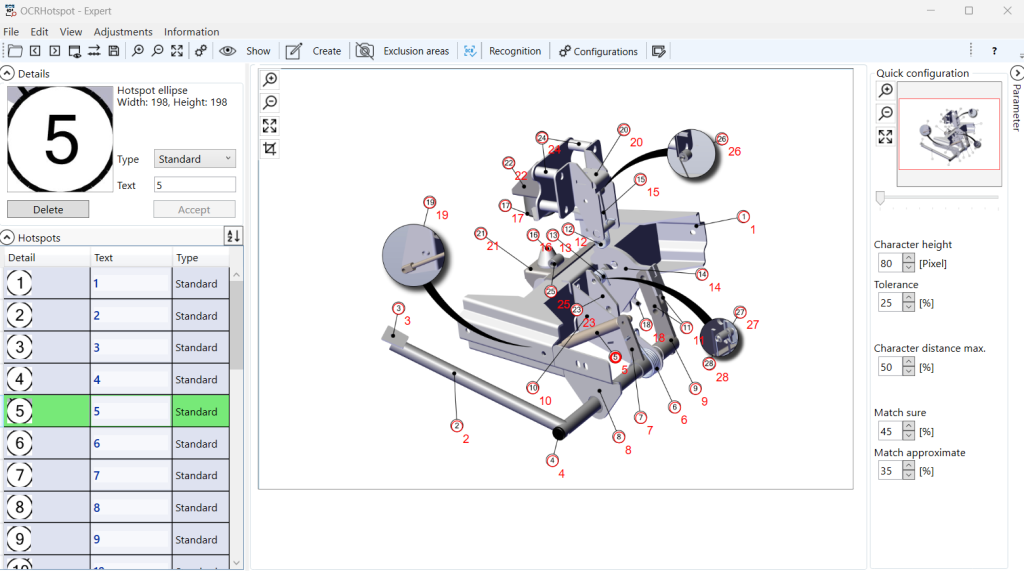Click the Exclusion areas crossed-camera icon
This screenshot has width=1024, height=571.
click(x=365, y=51)
